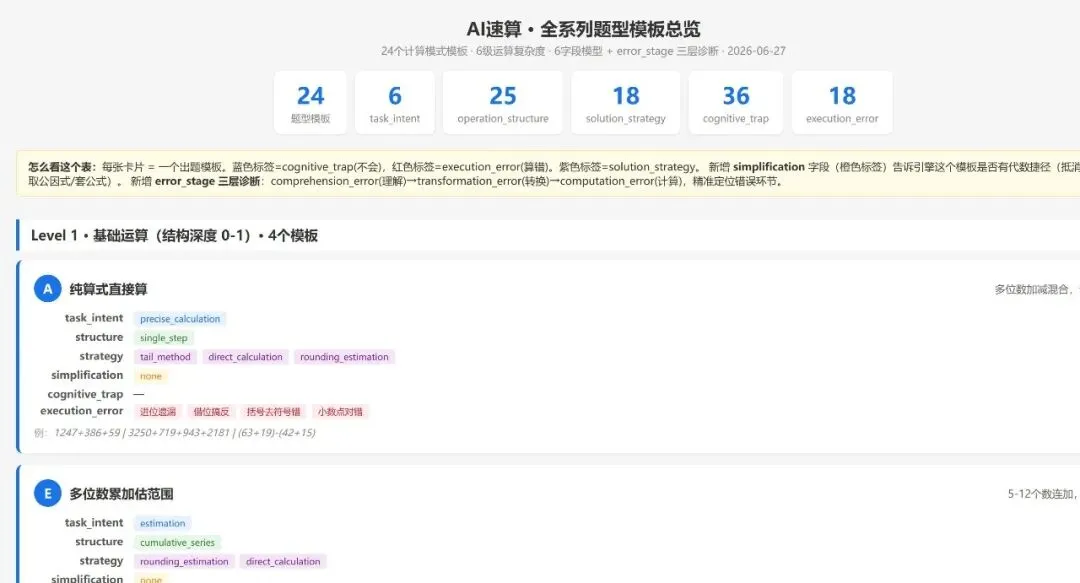
Task: Click the task_intent label in card A
Action: [x=94, y=318]
